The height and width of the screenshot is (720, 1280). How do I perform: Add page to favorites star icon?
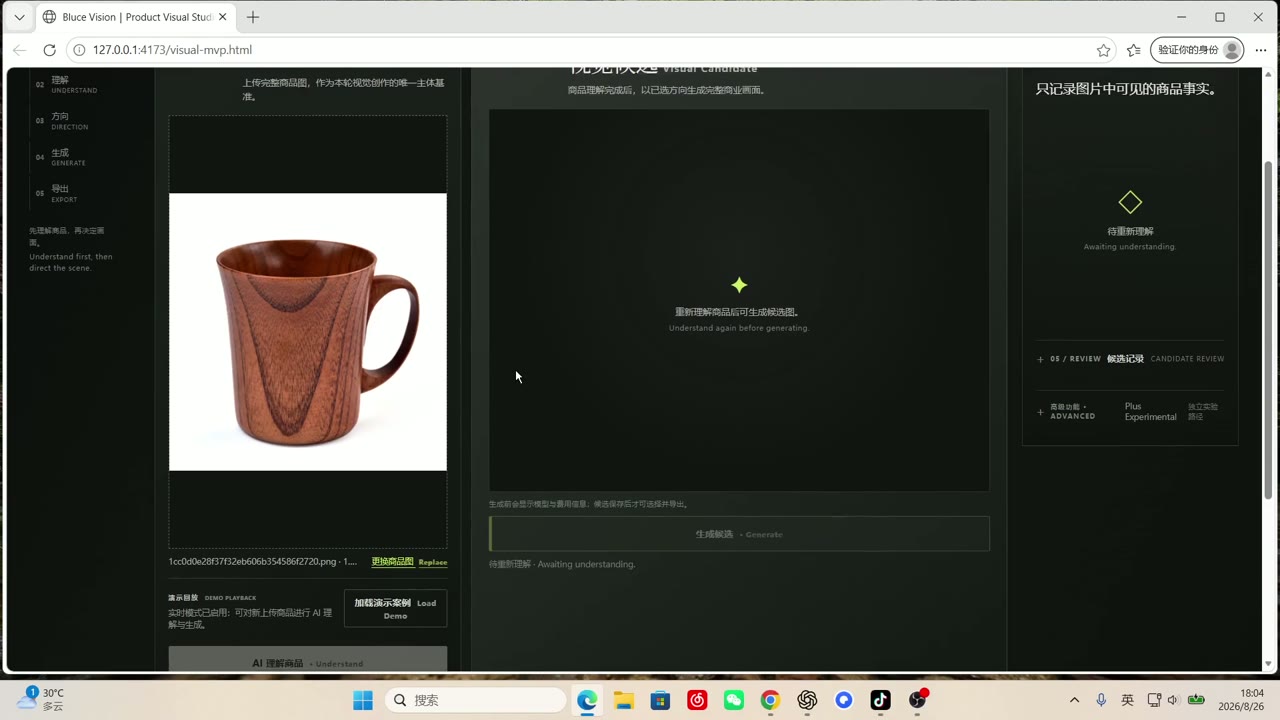1103,50
